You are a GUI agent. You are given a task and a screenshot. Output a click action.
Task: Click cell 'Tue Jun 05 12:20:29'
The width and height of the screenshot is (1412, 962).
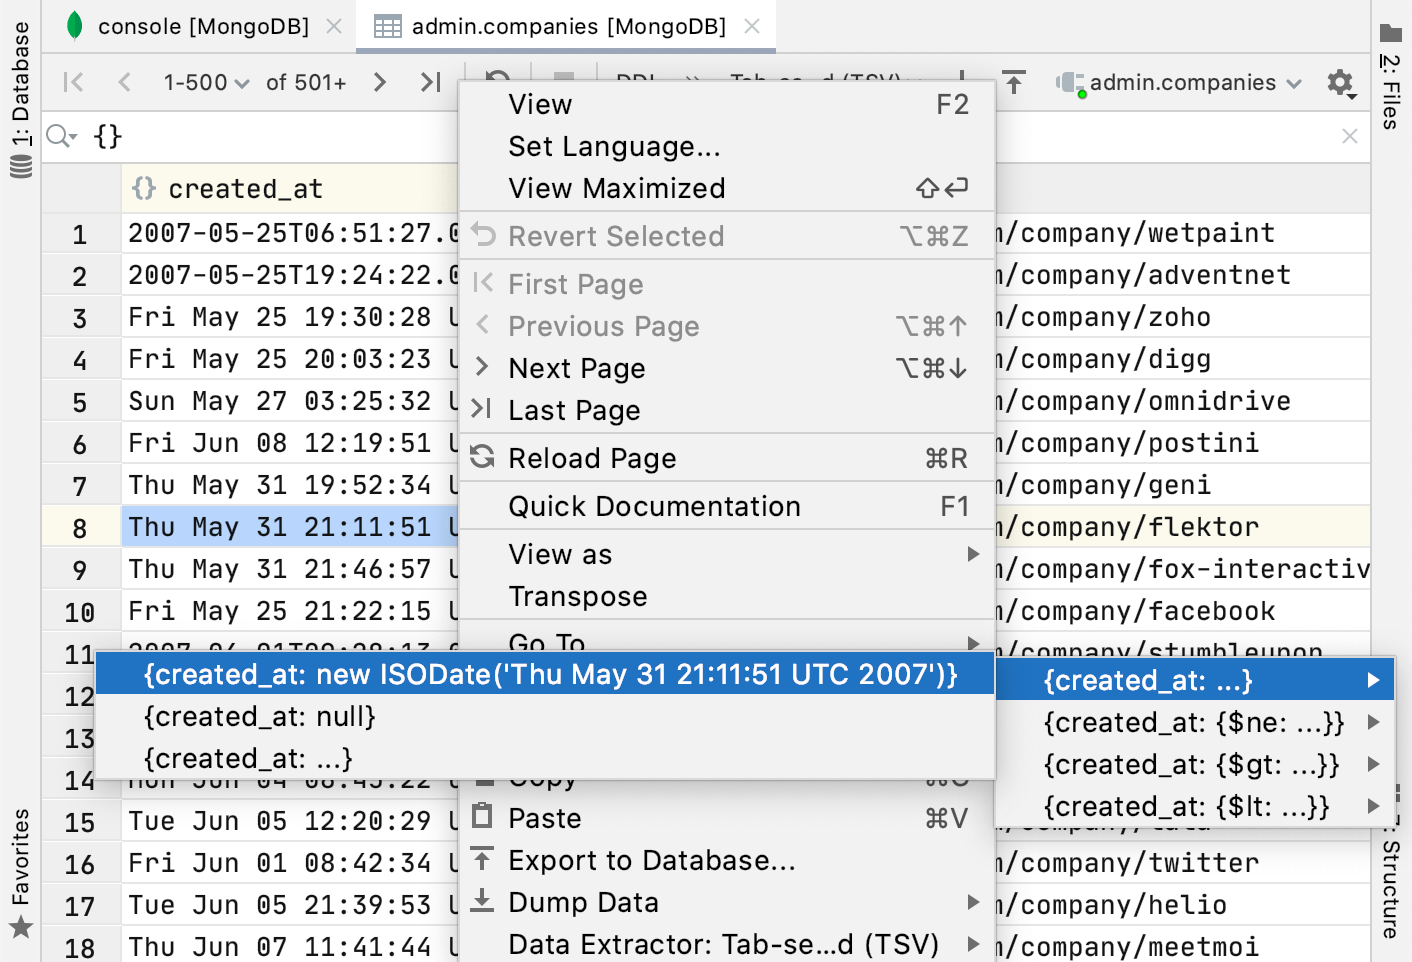point(290,821)
